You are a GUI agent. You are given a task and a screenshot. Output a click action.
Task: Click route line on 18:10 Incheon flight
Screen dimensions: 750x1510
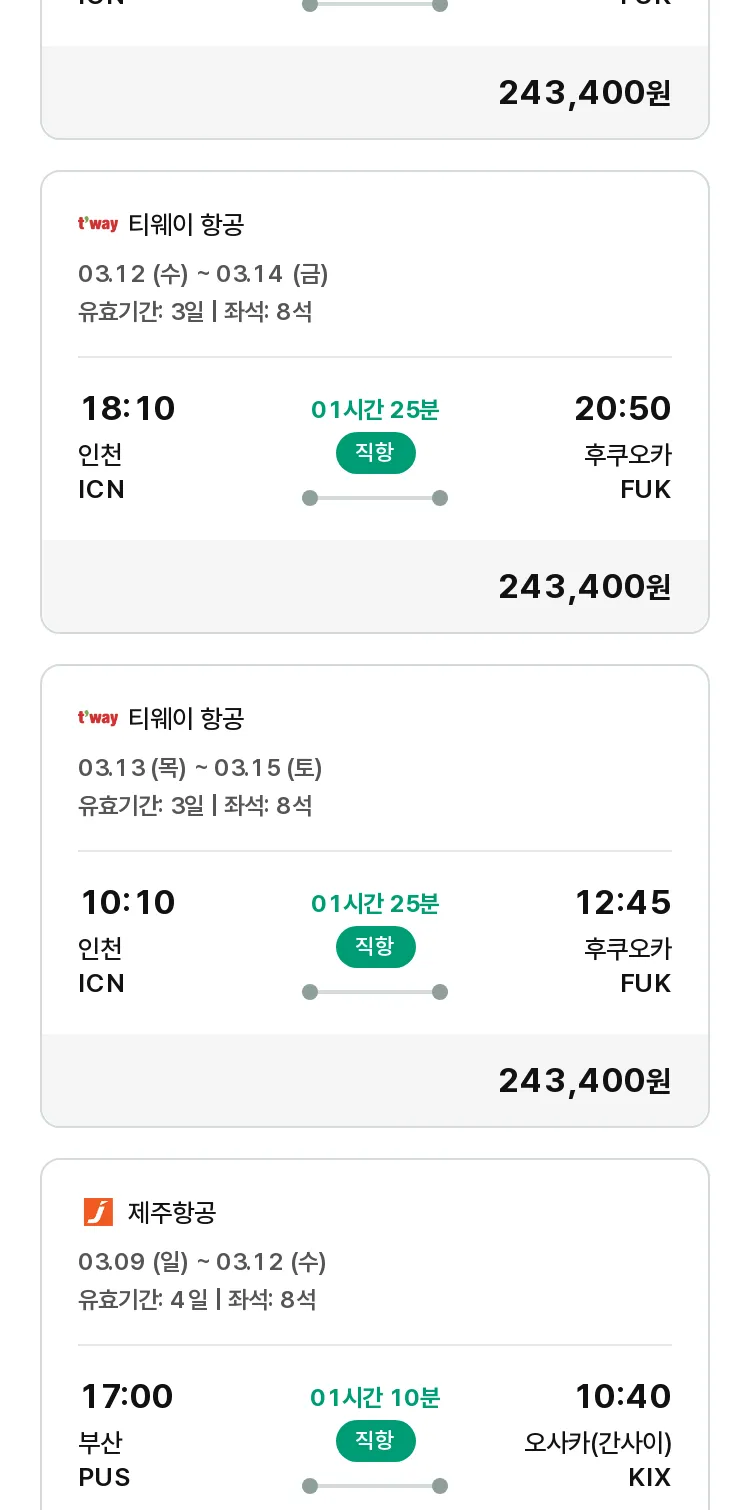click(375, 498)
